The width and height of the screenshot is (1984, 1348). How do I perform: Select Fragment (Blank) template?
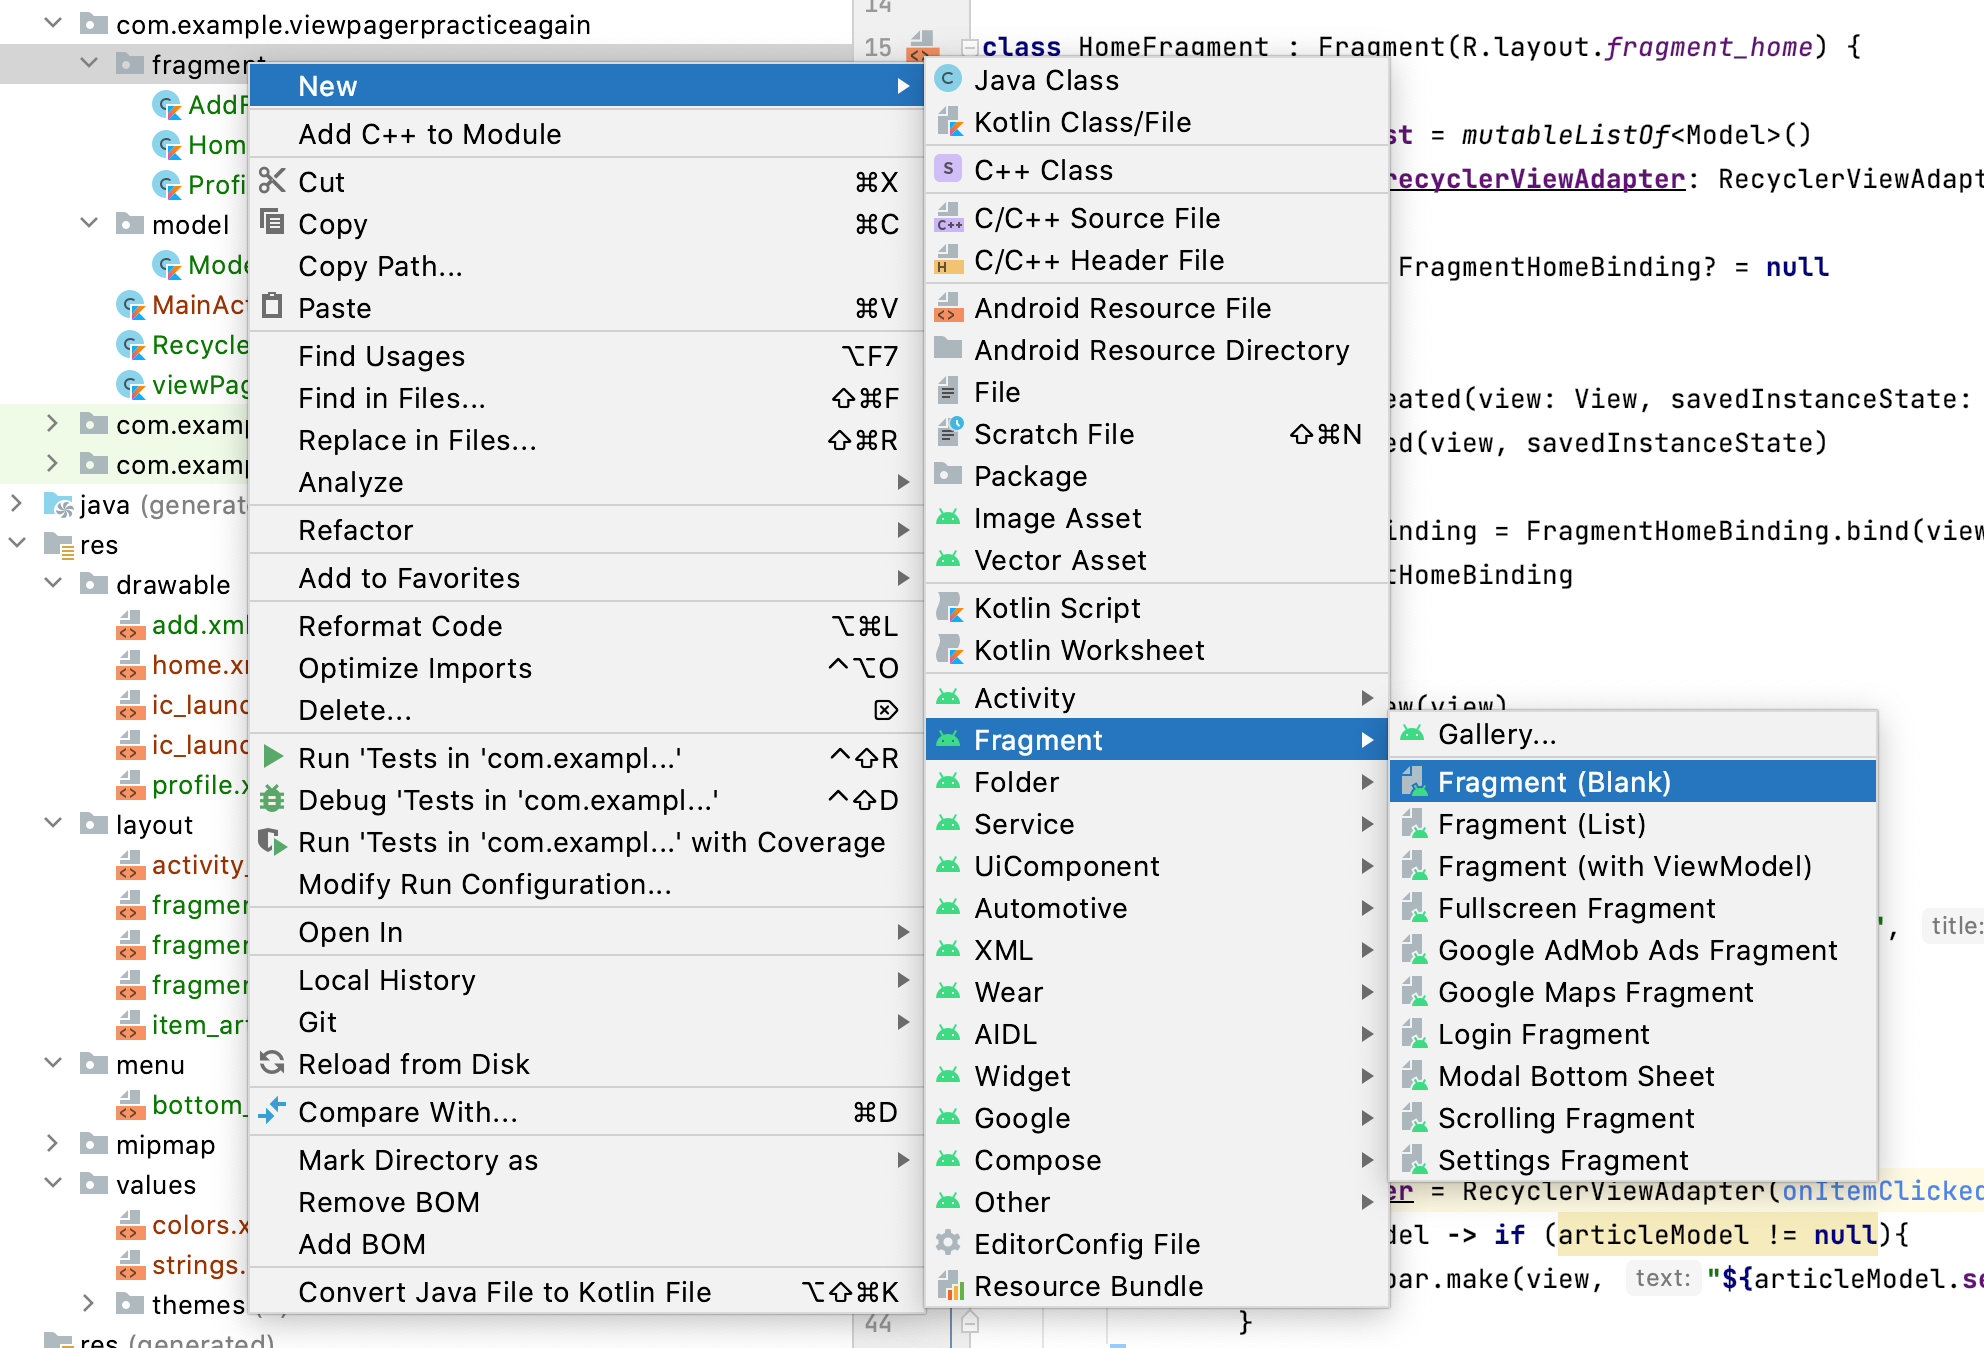(x=1553, y=782)
